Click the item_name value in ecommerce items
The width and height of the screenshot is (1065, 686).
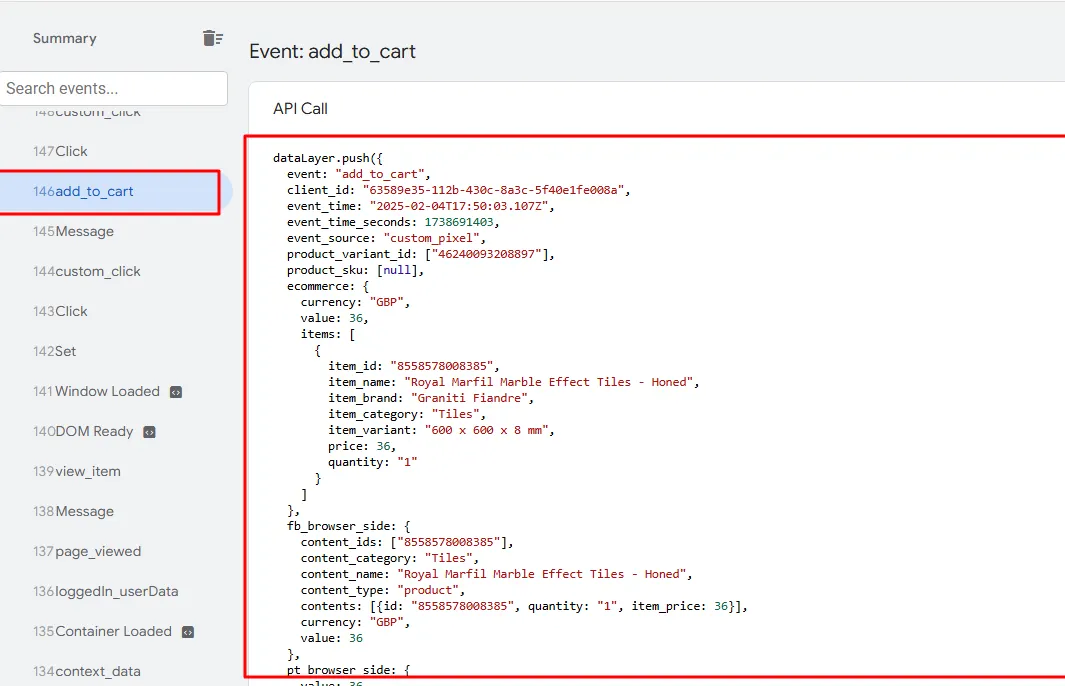(x=548, y=382)
